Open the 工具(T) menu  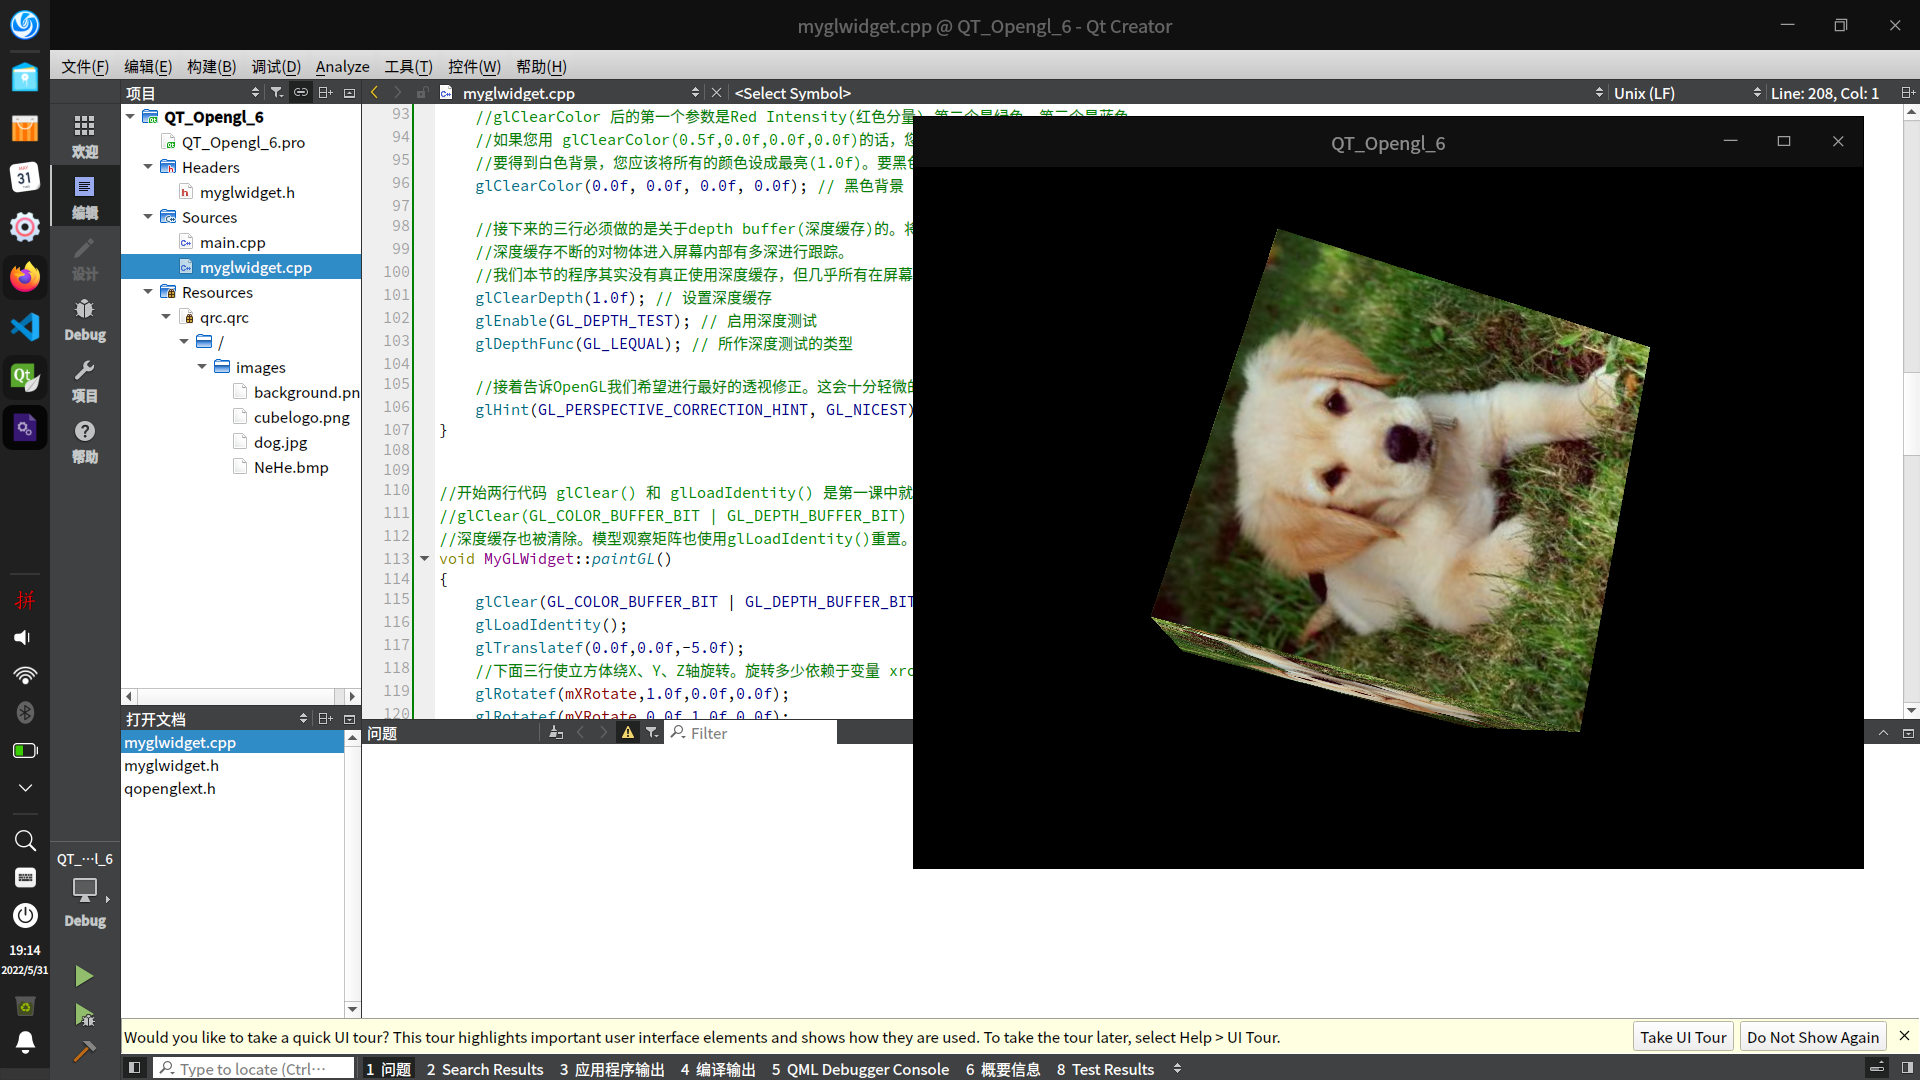tap(407, 66)
